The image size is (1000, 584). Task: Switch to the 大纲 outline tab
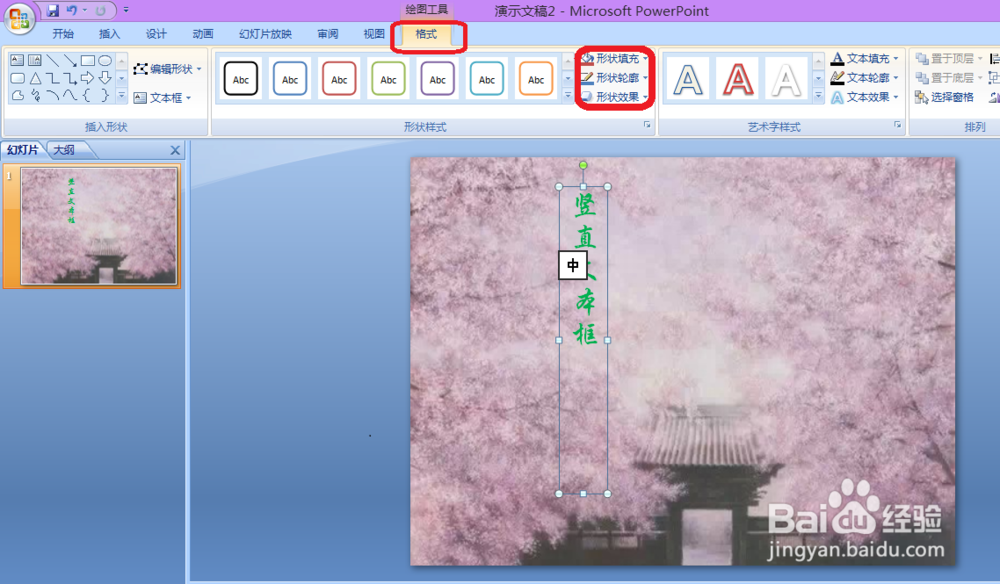coord(65,149)
